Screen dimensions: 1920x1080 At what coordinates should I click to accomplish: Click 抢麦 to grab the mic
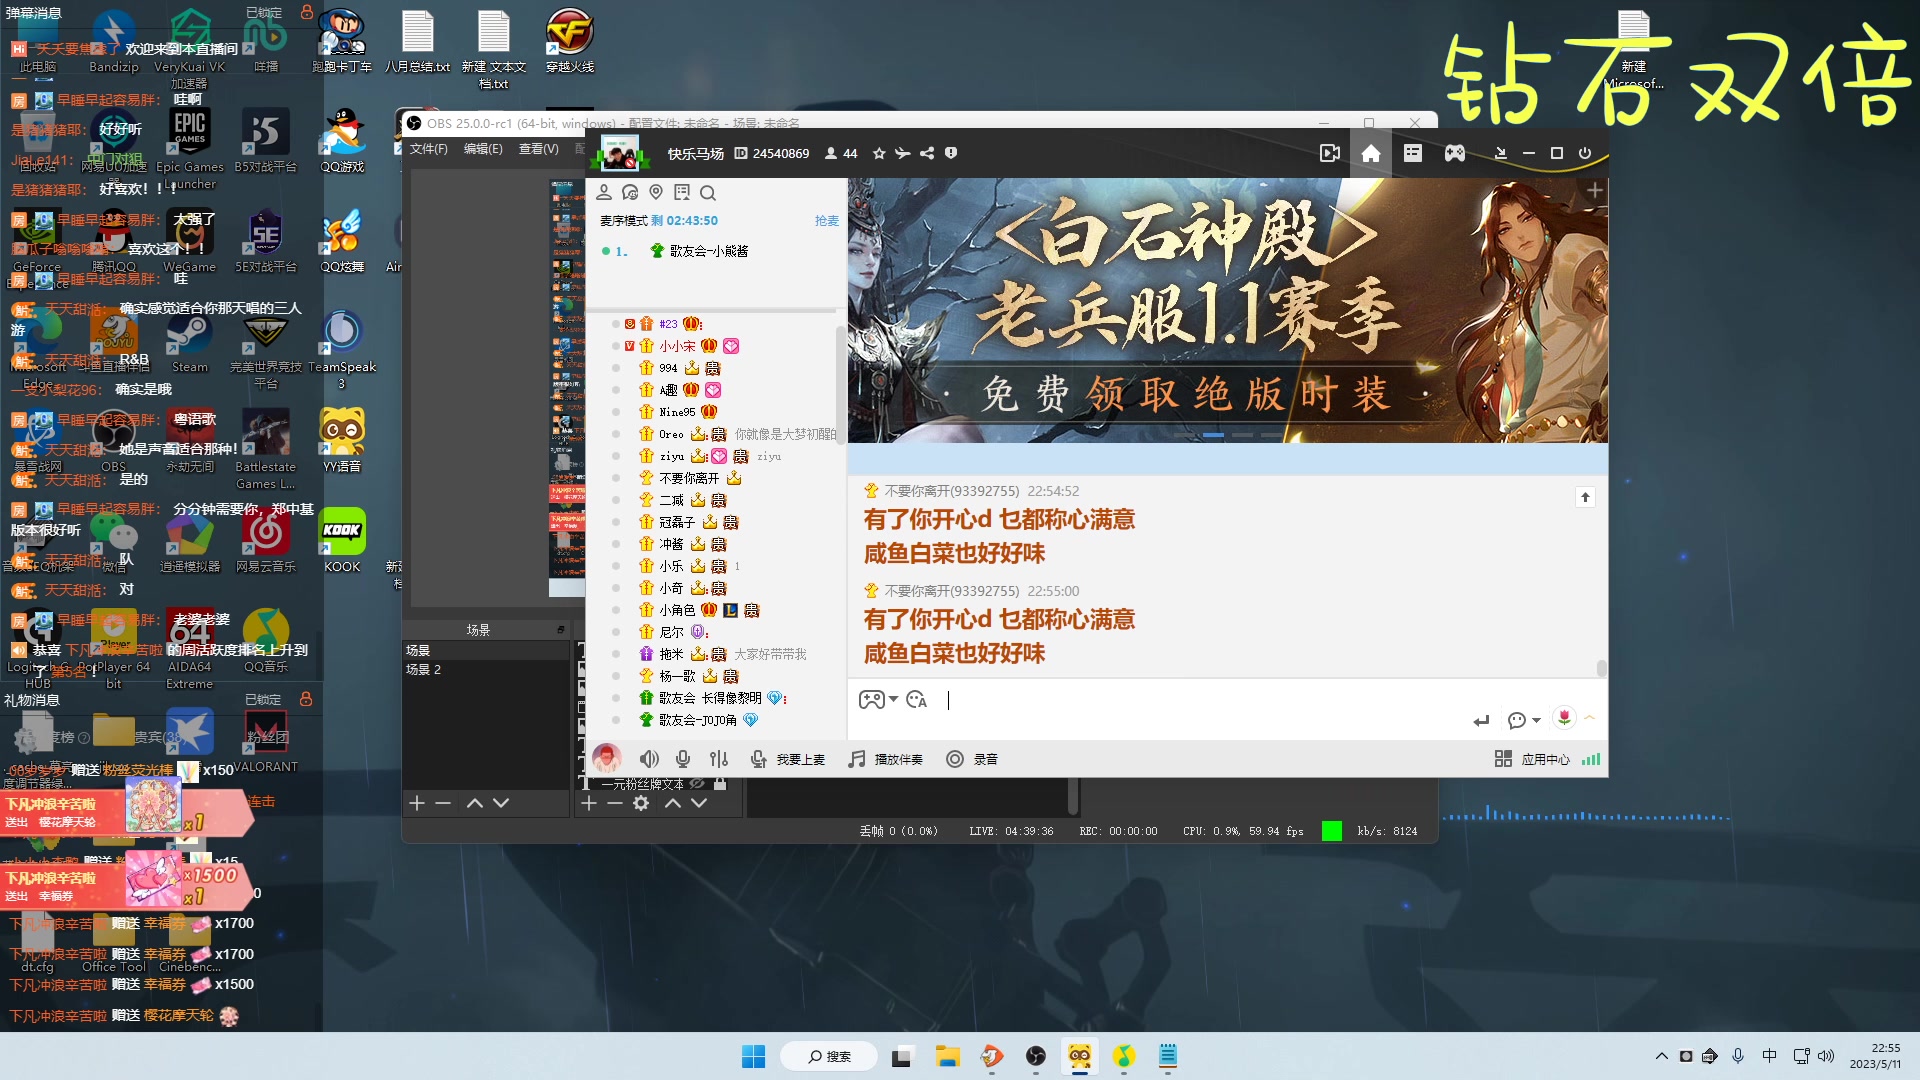(827, 221)
